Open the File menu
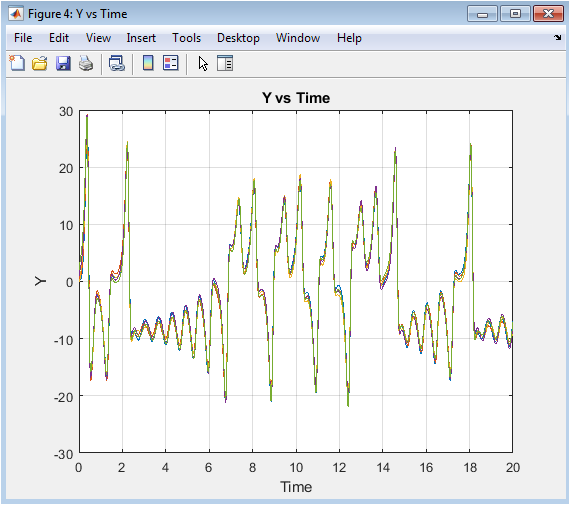The image size is (570, 505). click(23, 38)
